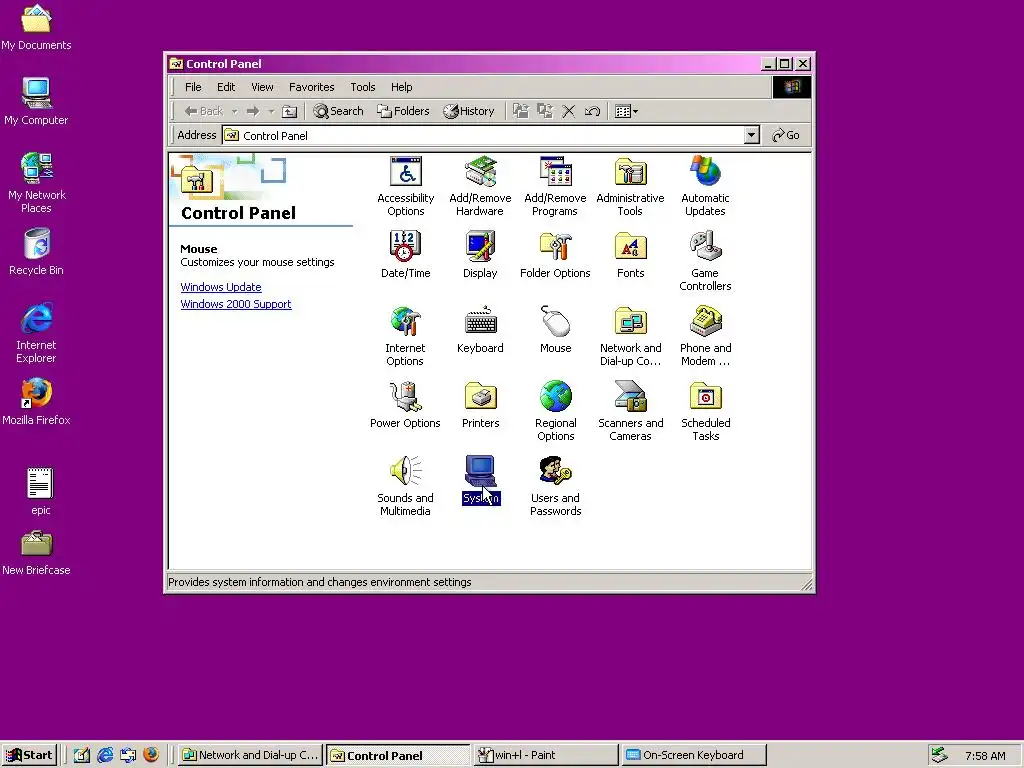Open the Date/Time applet

click(406, 255)
